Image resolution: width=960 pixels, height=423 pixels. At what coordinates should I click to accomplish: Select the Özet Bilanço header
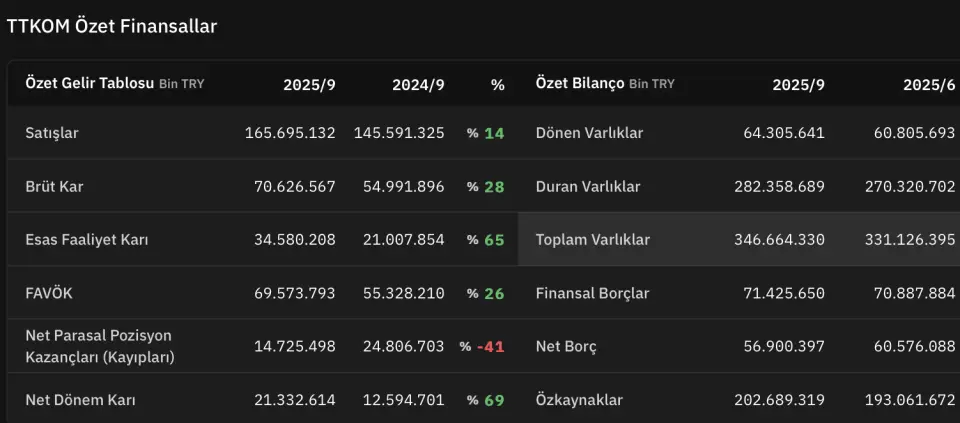point(580,83)
